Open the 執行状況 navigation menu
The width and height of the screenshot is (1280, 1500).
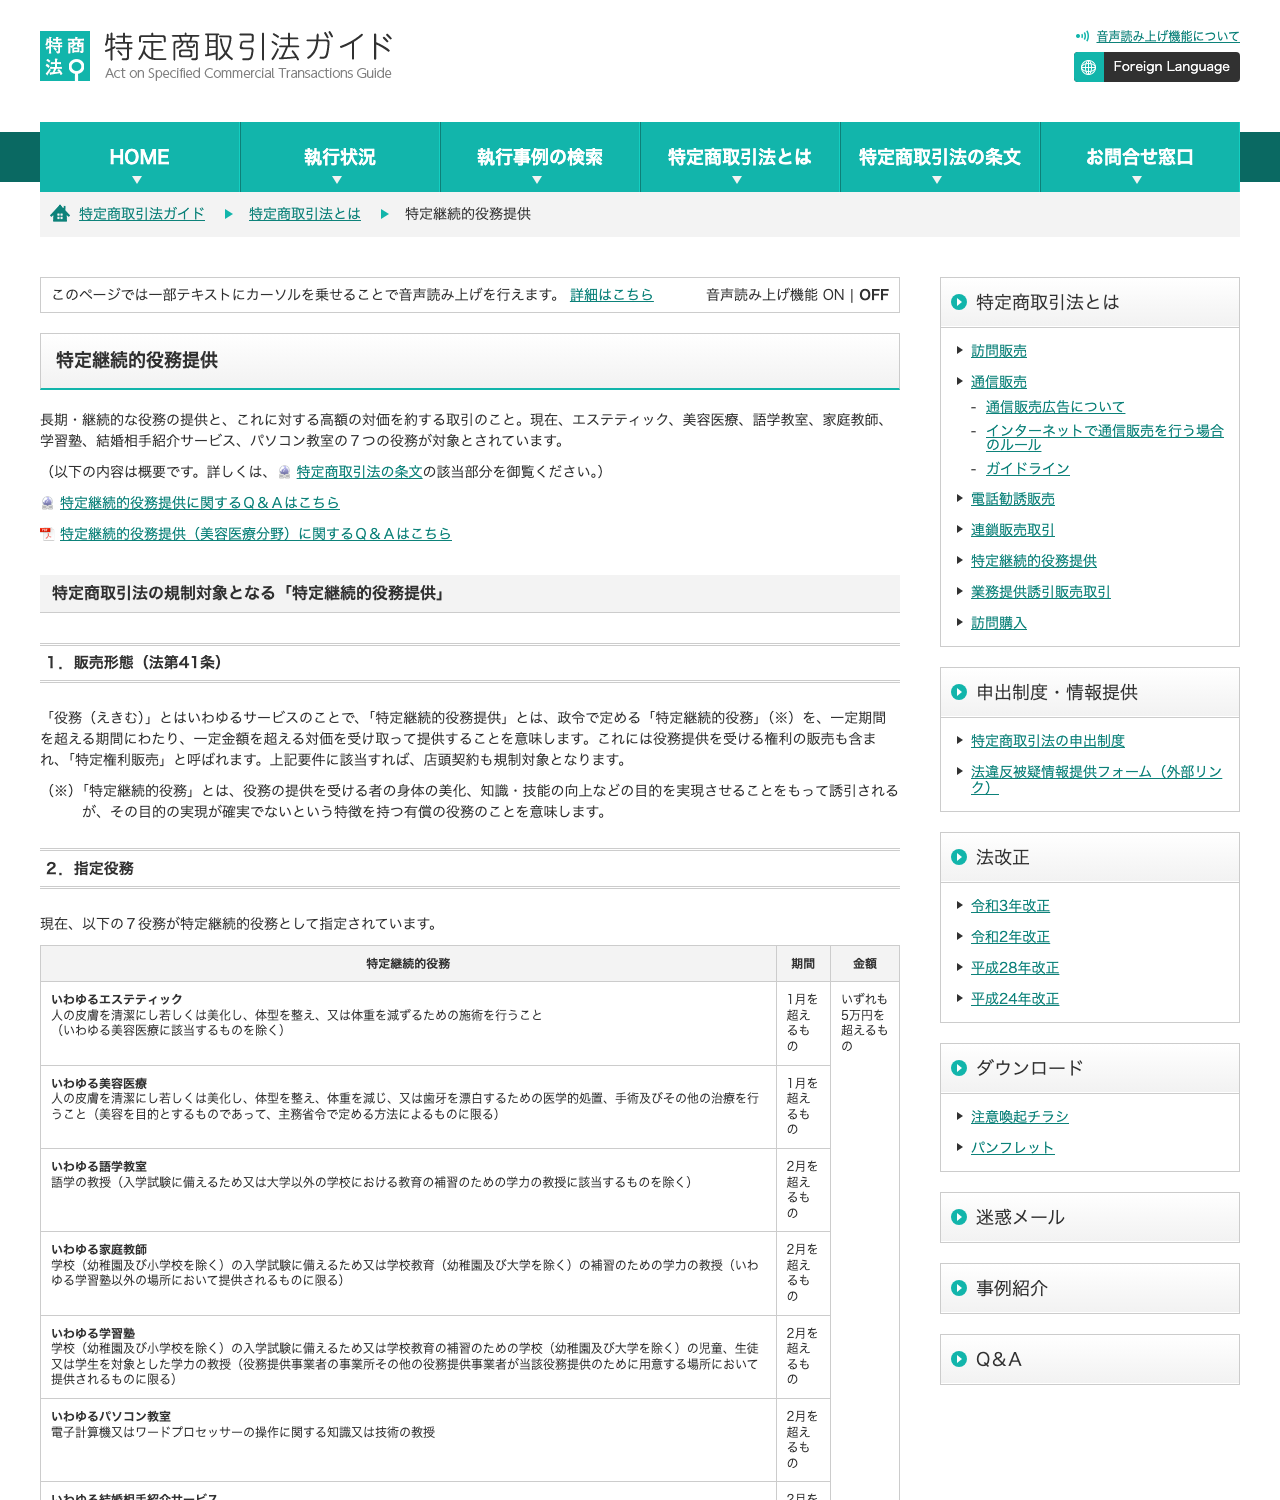340,157
